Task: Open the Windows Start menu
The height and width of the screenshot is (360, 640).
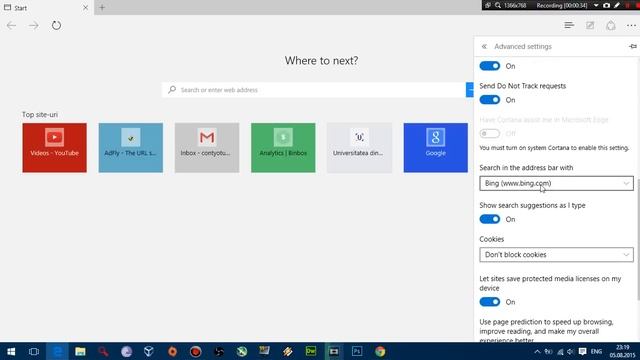Action: point(11,351)
